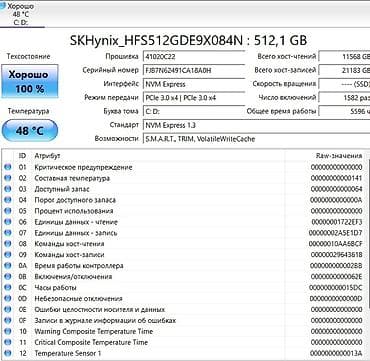This screenshot has width=370, height=361.
Task: Click status icon for Команды хост-записи row
Action: (x=7, y=255)
